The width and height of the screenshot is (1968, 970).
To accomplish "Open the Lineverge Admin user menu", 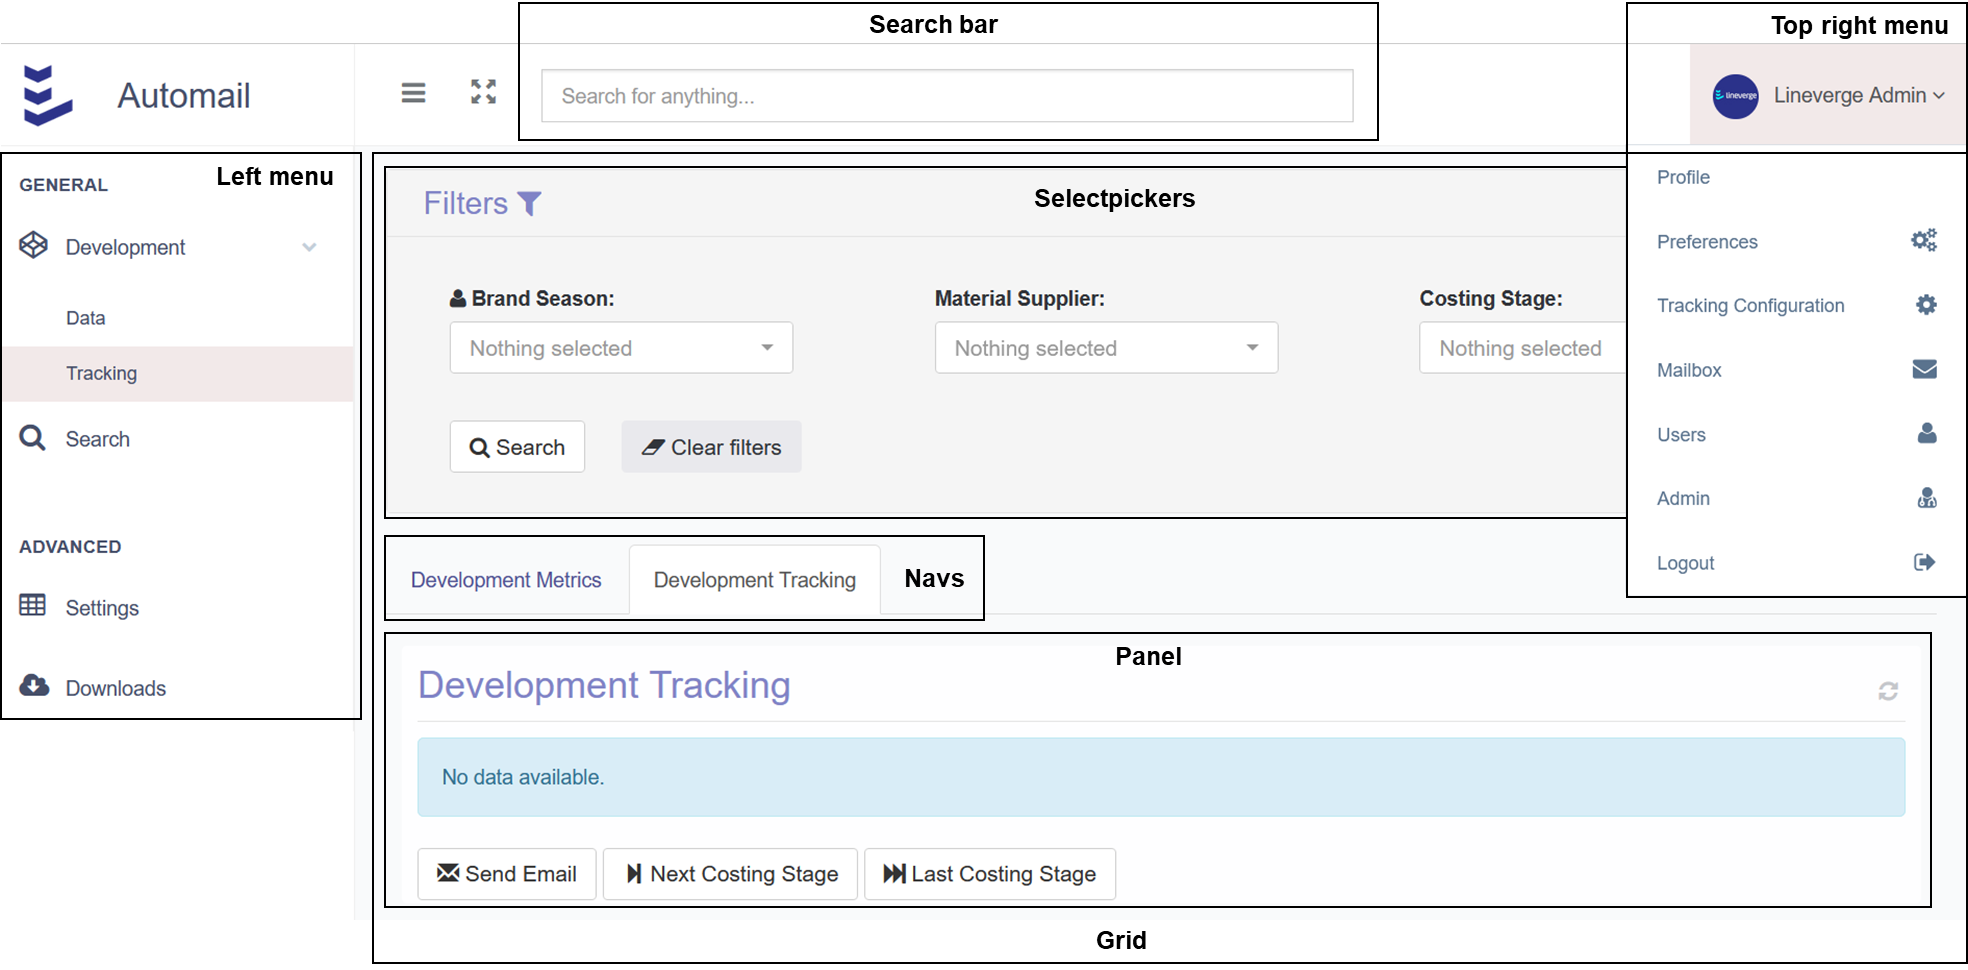I will [x=1828, y=96].
